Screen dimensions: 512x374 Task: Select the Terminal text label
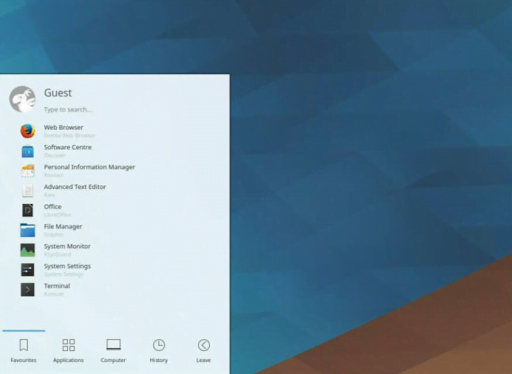[57, 286]
